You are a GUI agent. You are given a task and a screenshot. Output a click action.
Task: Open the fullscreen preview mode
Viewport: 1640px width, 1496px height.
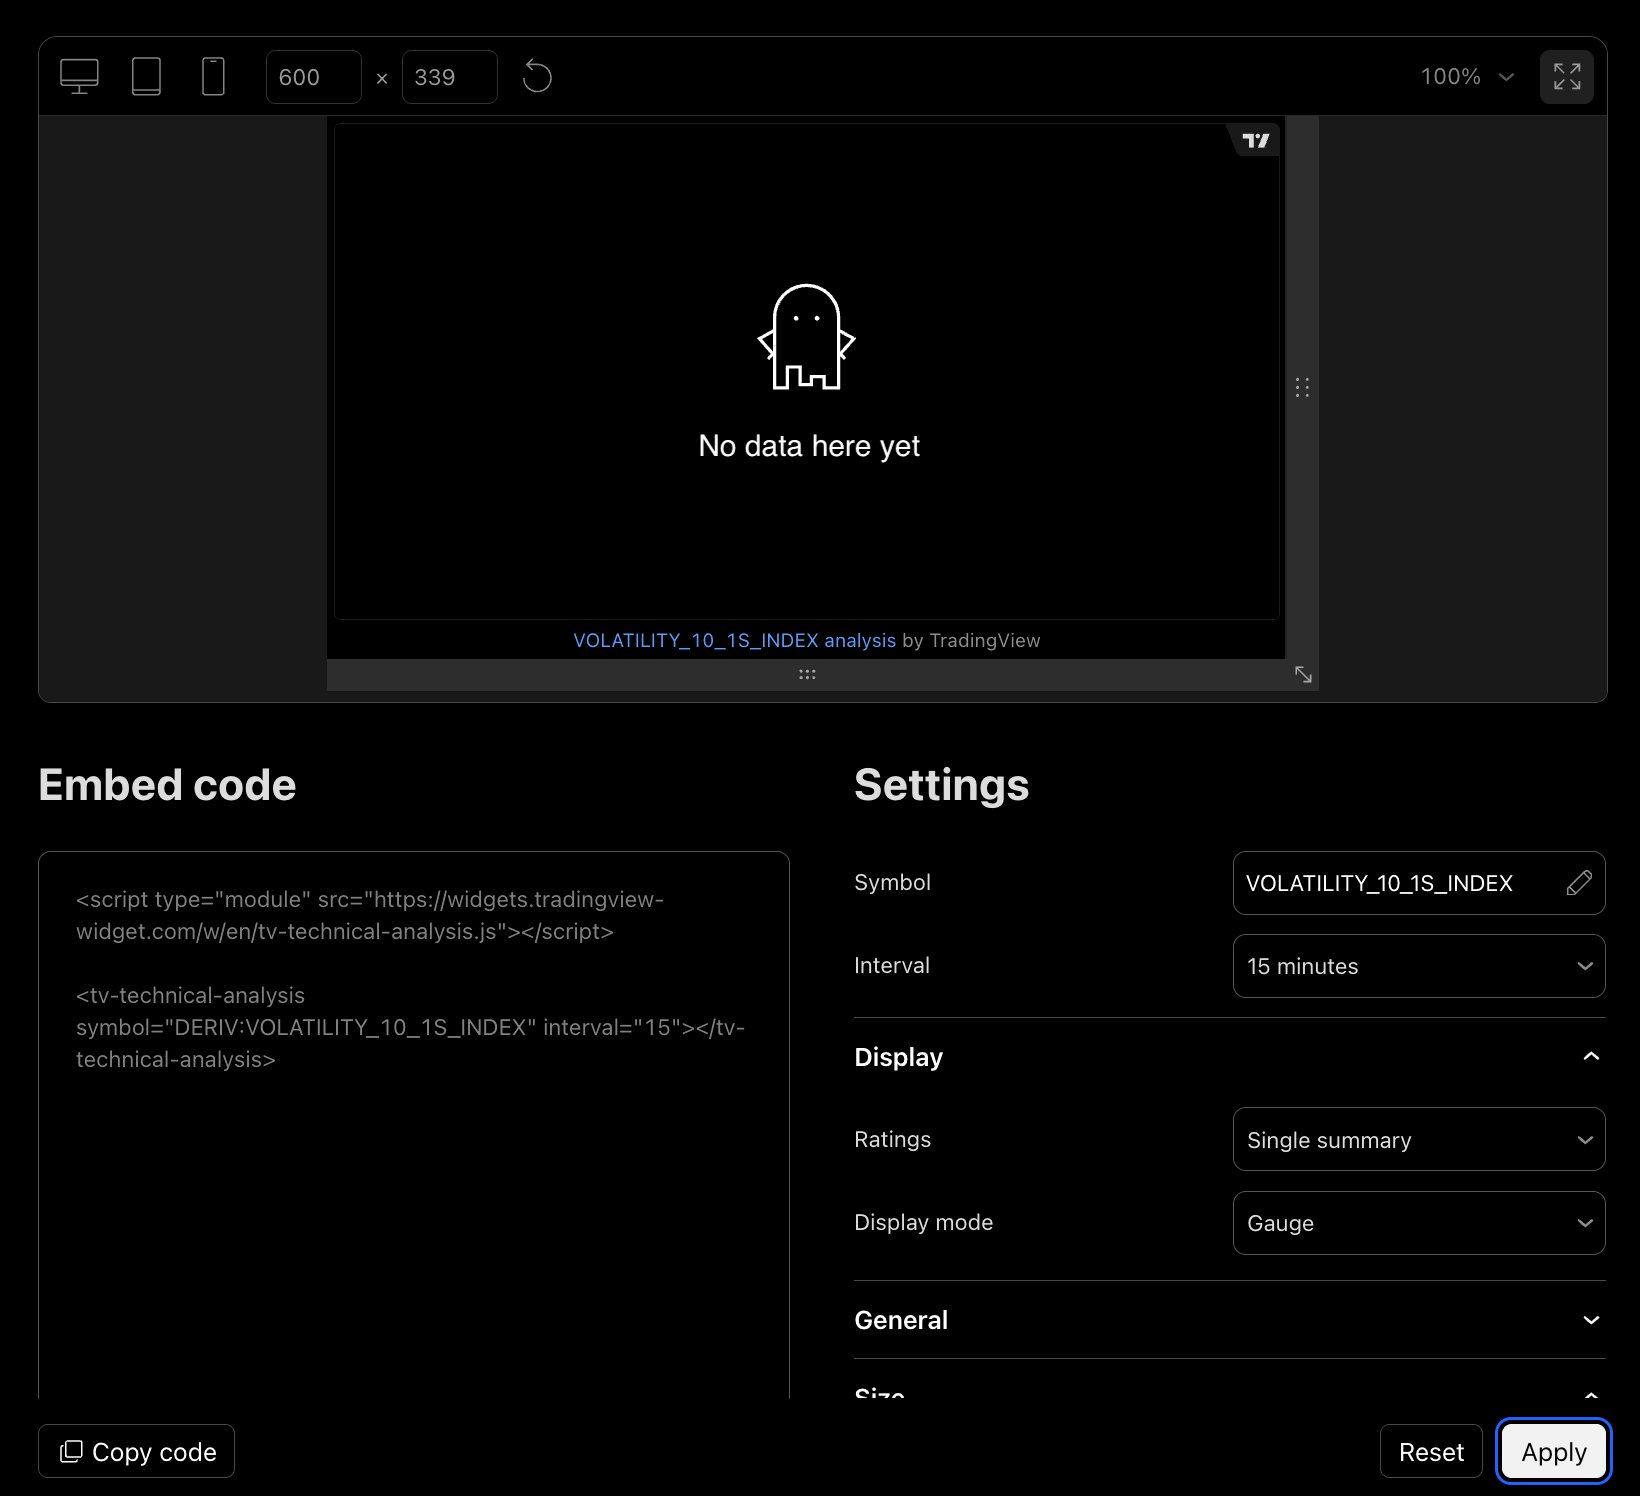(x=1567, y=77)
